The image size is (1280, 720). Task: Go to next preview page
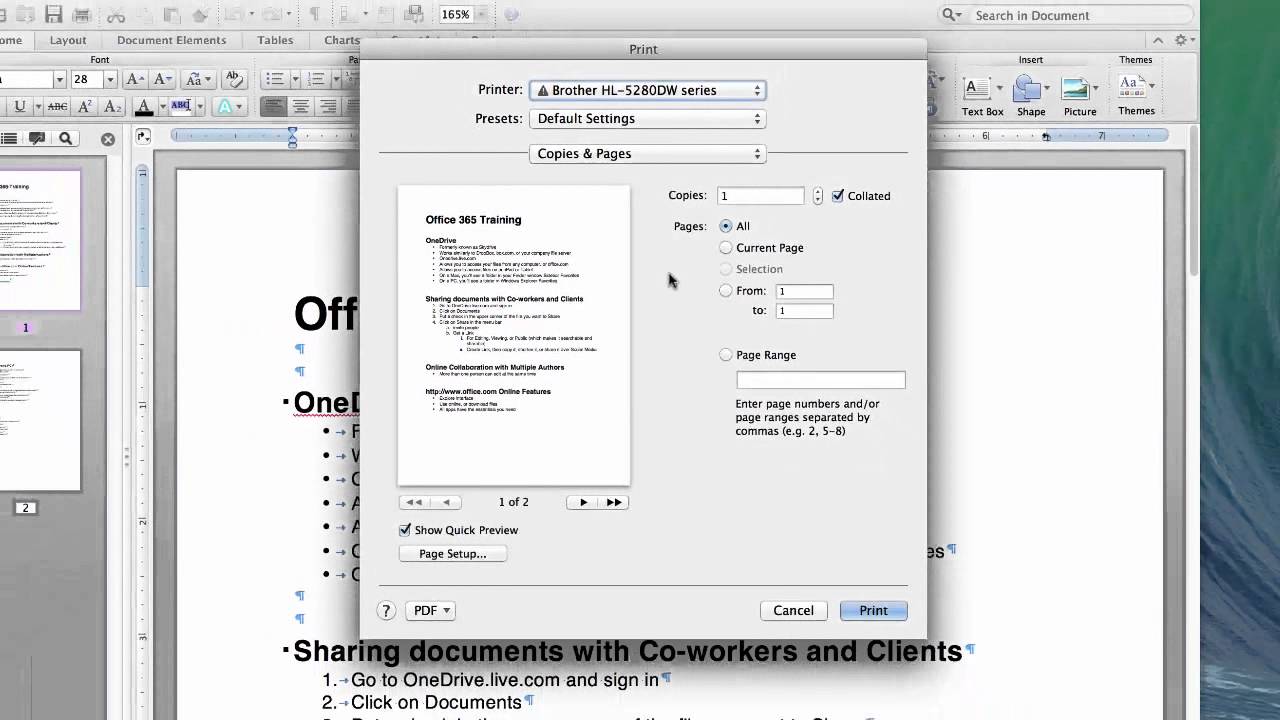(583, 502)
